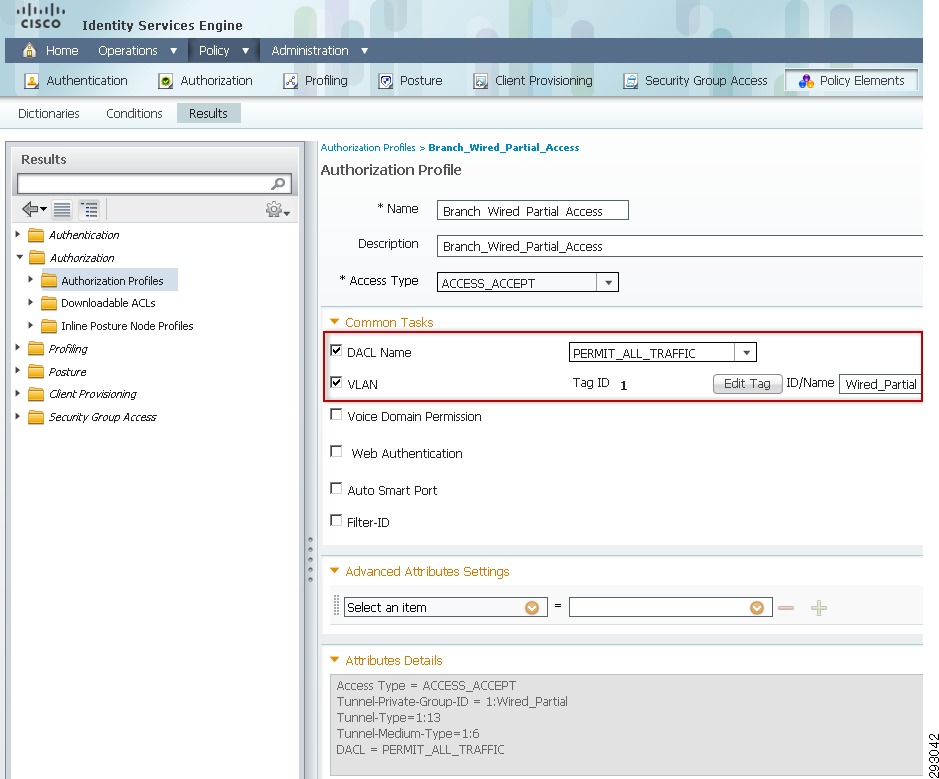
Task: Expand the Authentication tree node
Action: [x=18, y=234]
